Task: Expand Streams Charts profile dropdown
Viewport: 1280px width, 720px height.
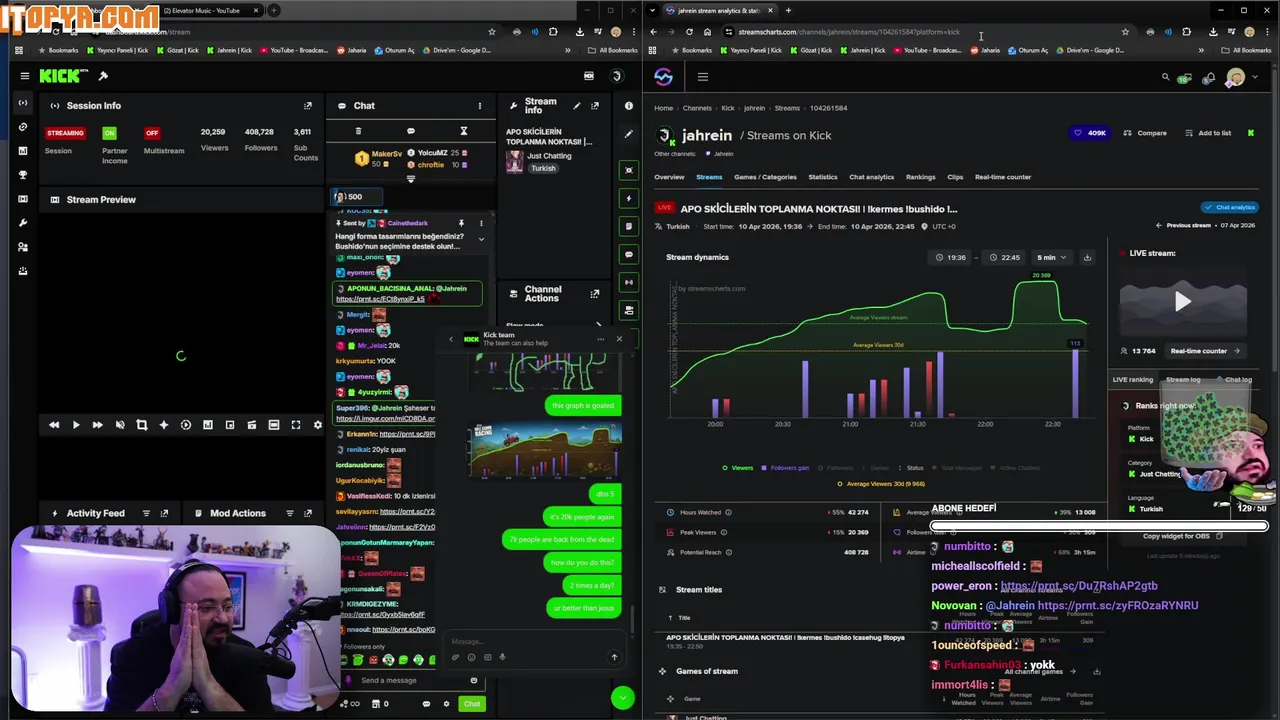Action: pyautogui.click(x=1256, y=77)
